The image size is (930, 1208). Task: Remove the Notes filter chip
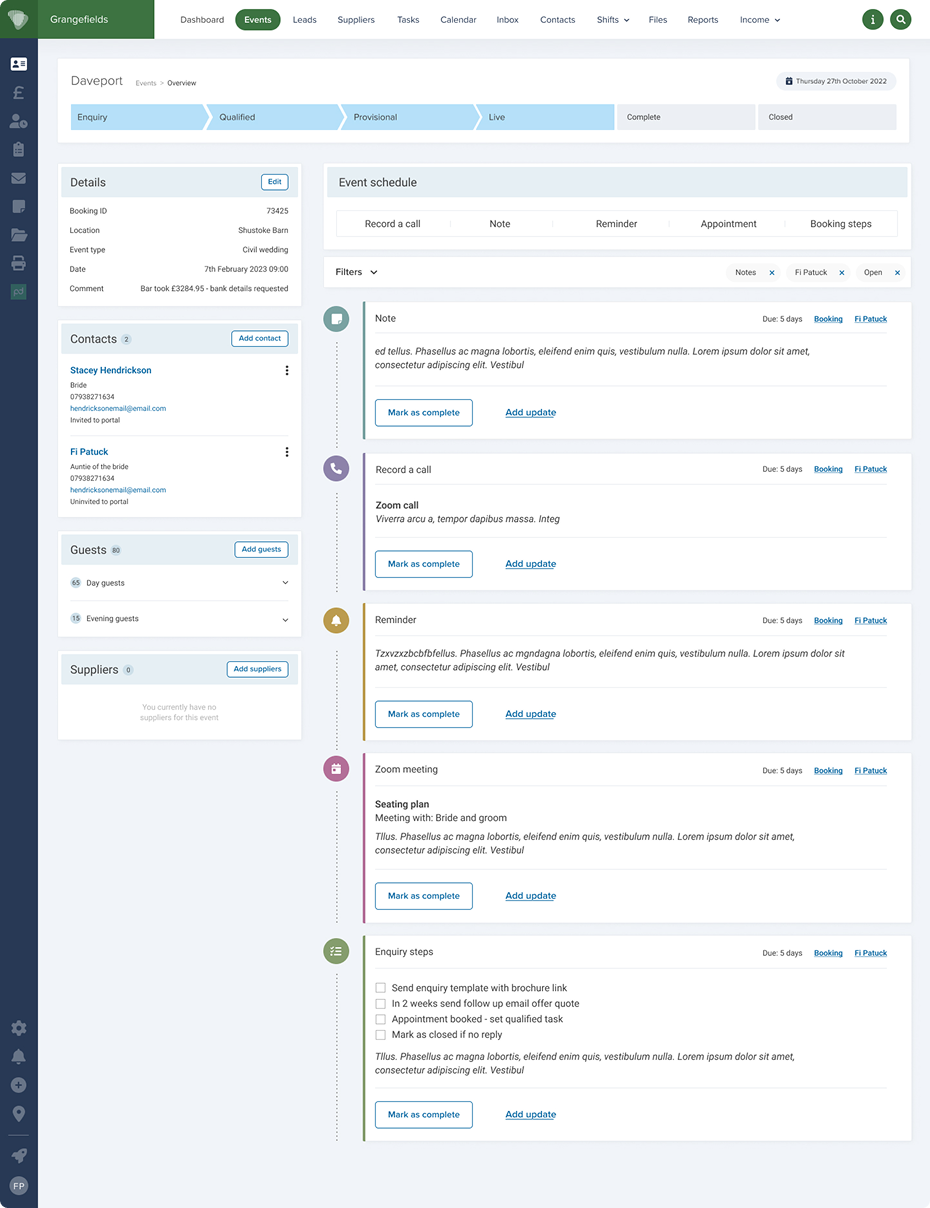tap(772, 273)
